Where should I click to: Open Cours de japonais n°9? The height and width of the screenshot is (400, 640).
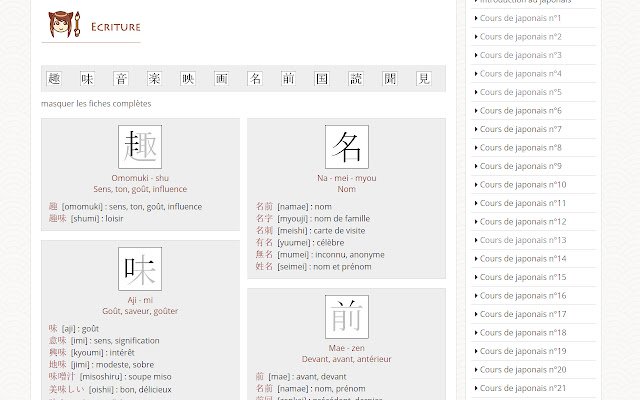[520, 166]
